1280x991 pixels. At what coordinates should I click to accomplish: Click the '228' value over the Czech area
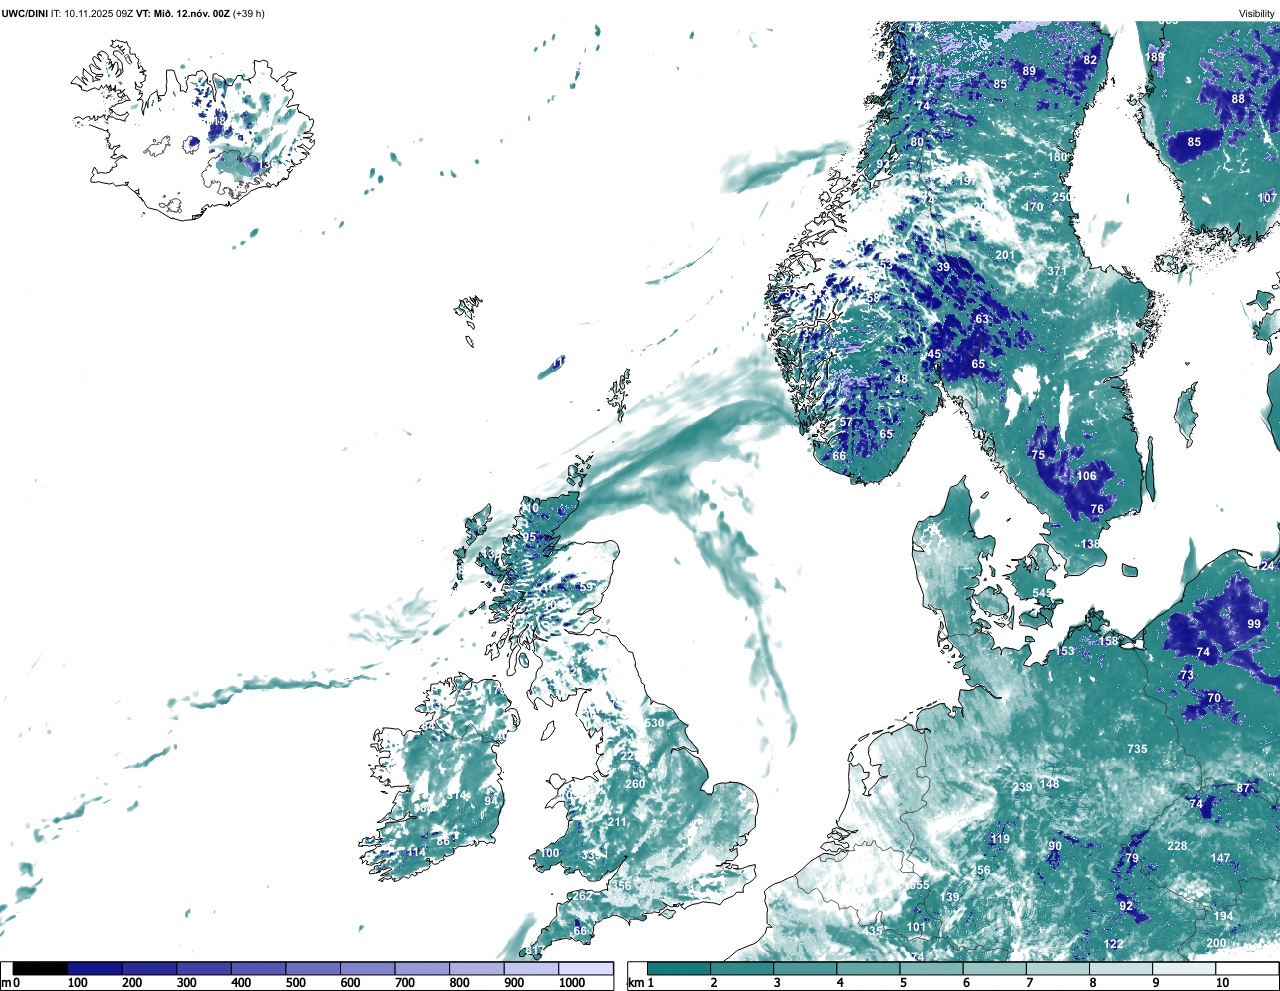coord(1177,846)
